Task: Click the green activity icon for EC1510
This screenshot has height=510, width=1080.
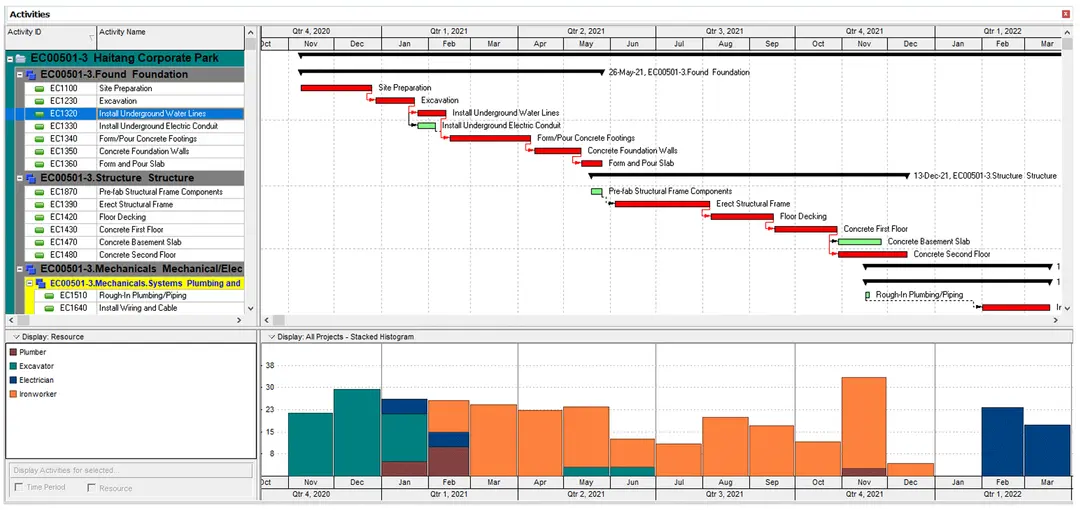Action: [49, 296]
